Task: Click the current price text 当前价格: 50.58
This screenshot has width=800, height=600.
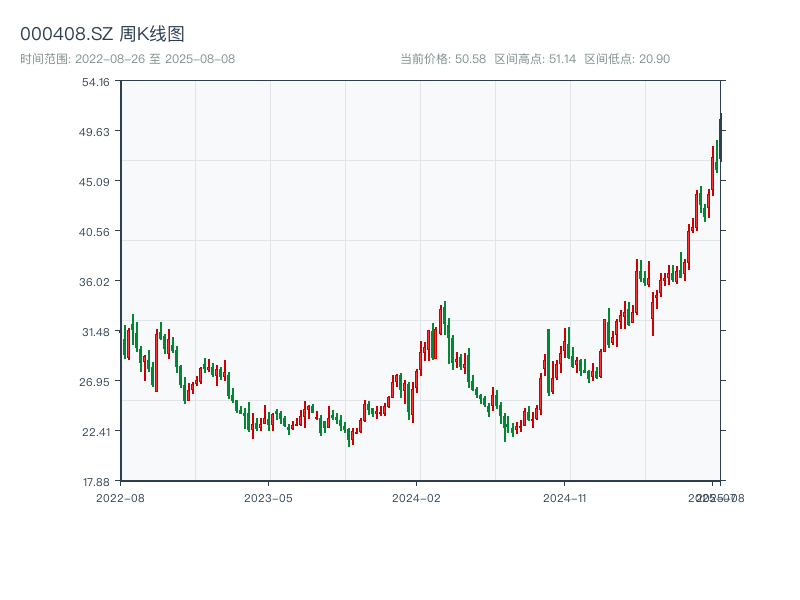Action: pyautogui.click(x=443, y=59)
